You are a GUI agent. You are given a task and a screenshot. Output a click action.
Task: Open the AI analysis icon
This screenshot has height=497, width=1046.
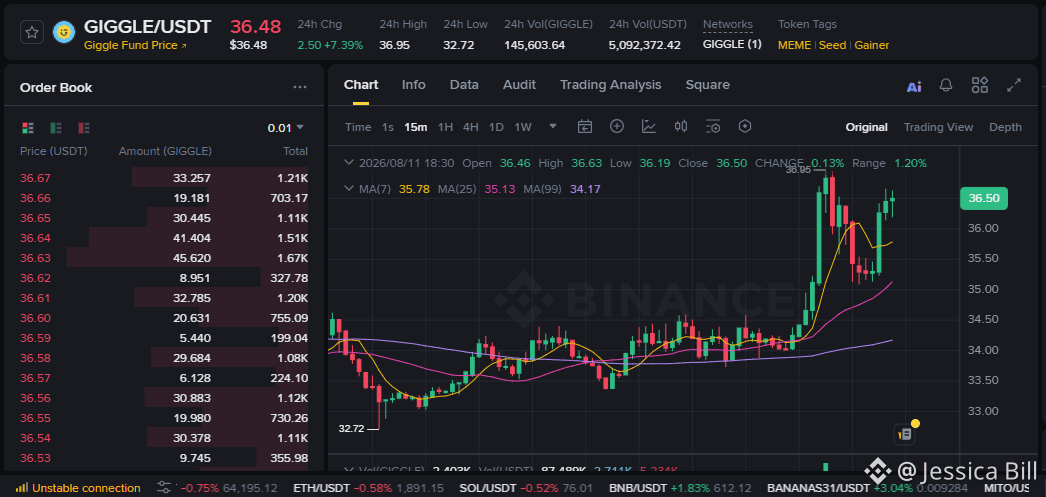[x=914, y=86]
